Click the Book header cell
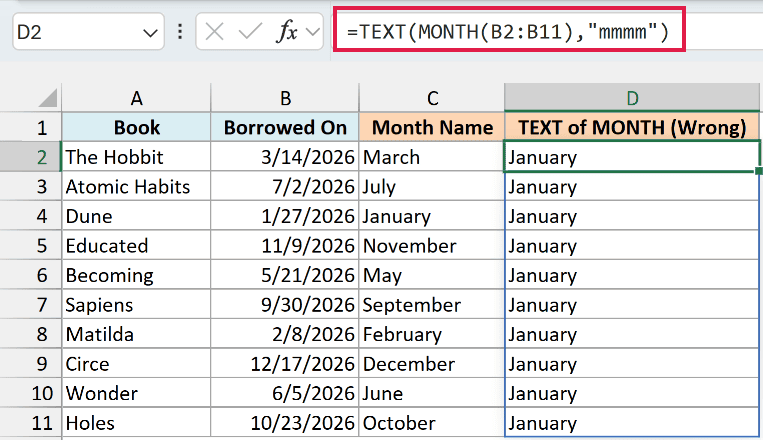The width and height of the screenshot is (763, 440). (136, 128)
